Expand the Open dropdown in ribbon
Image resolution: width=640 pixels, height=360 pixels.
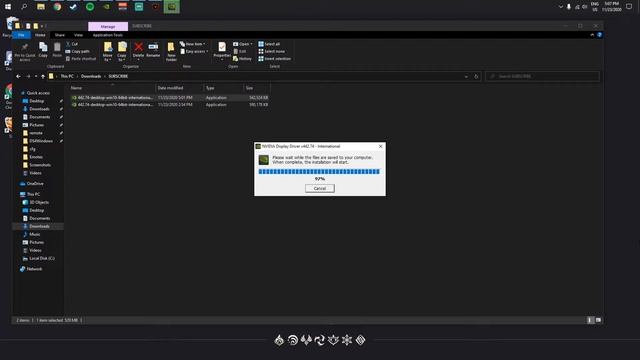(x=243, y=44)
